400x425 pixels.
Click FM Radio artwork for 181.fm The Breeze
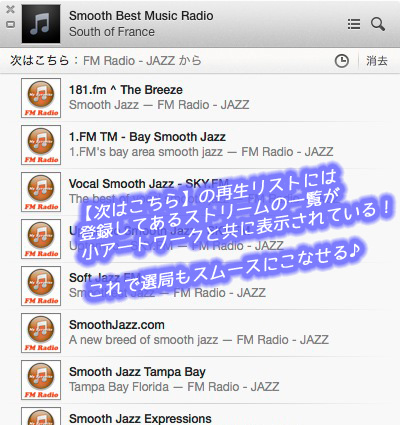41,98
